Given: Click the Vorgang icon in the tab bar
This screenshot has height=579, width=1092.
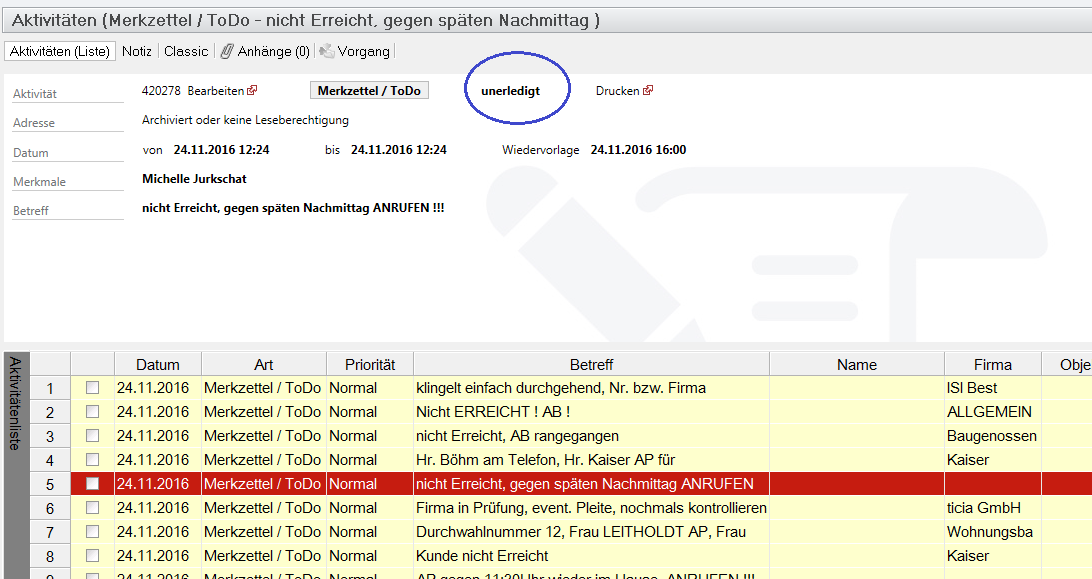Looking at the screenshot, I should click(x=326, y=51).
